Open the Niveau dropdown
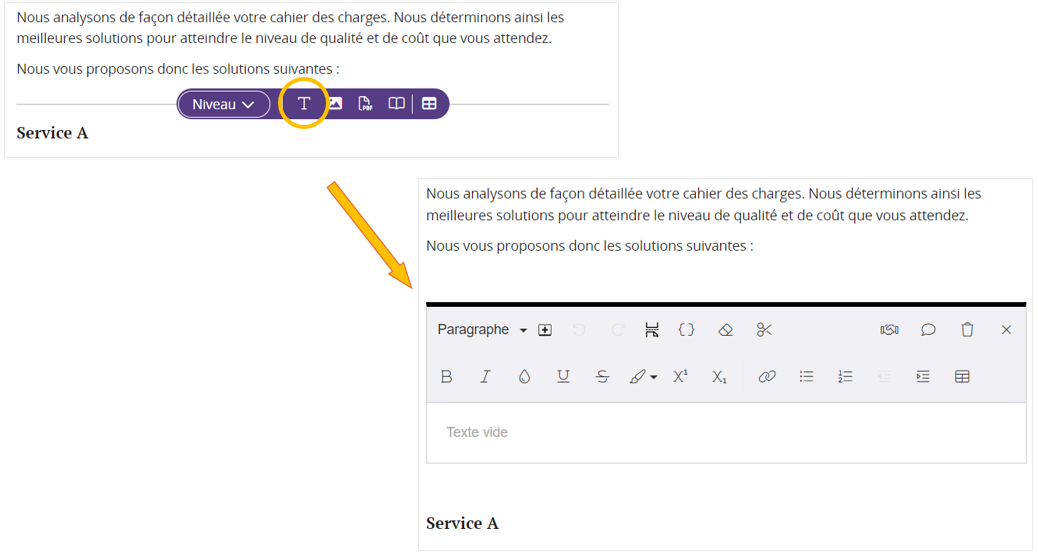The image size is (1038, 556). [224, 104]
